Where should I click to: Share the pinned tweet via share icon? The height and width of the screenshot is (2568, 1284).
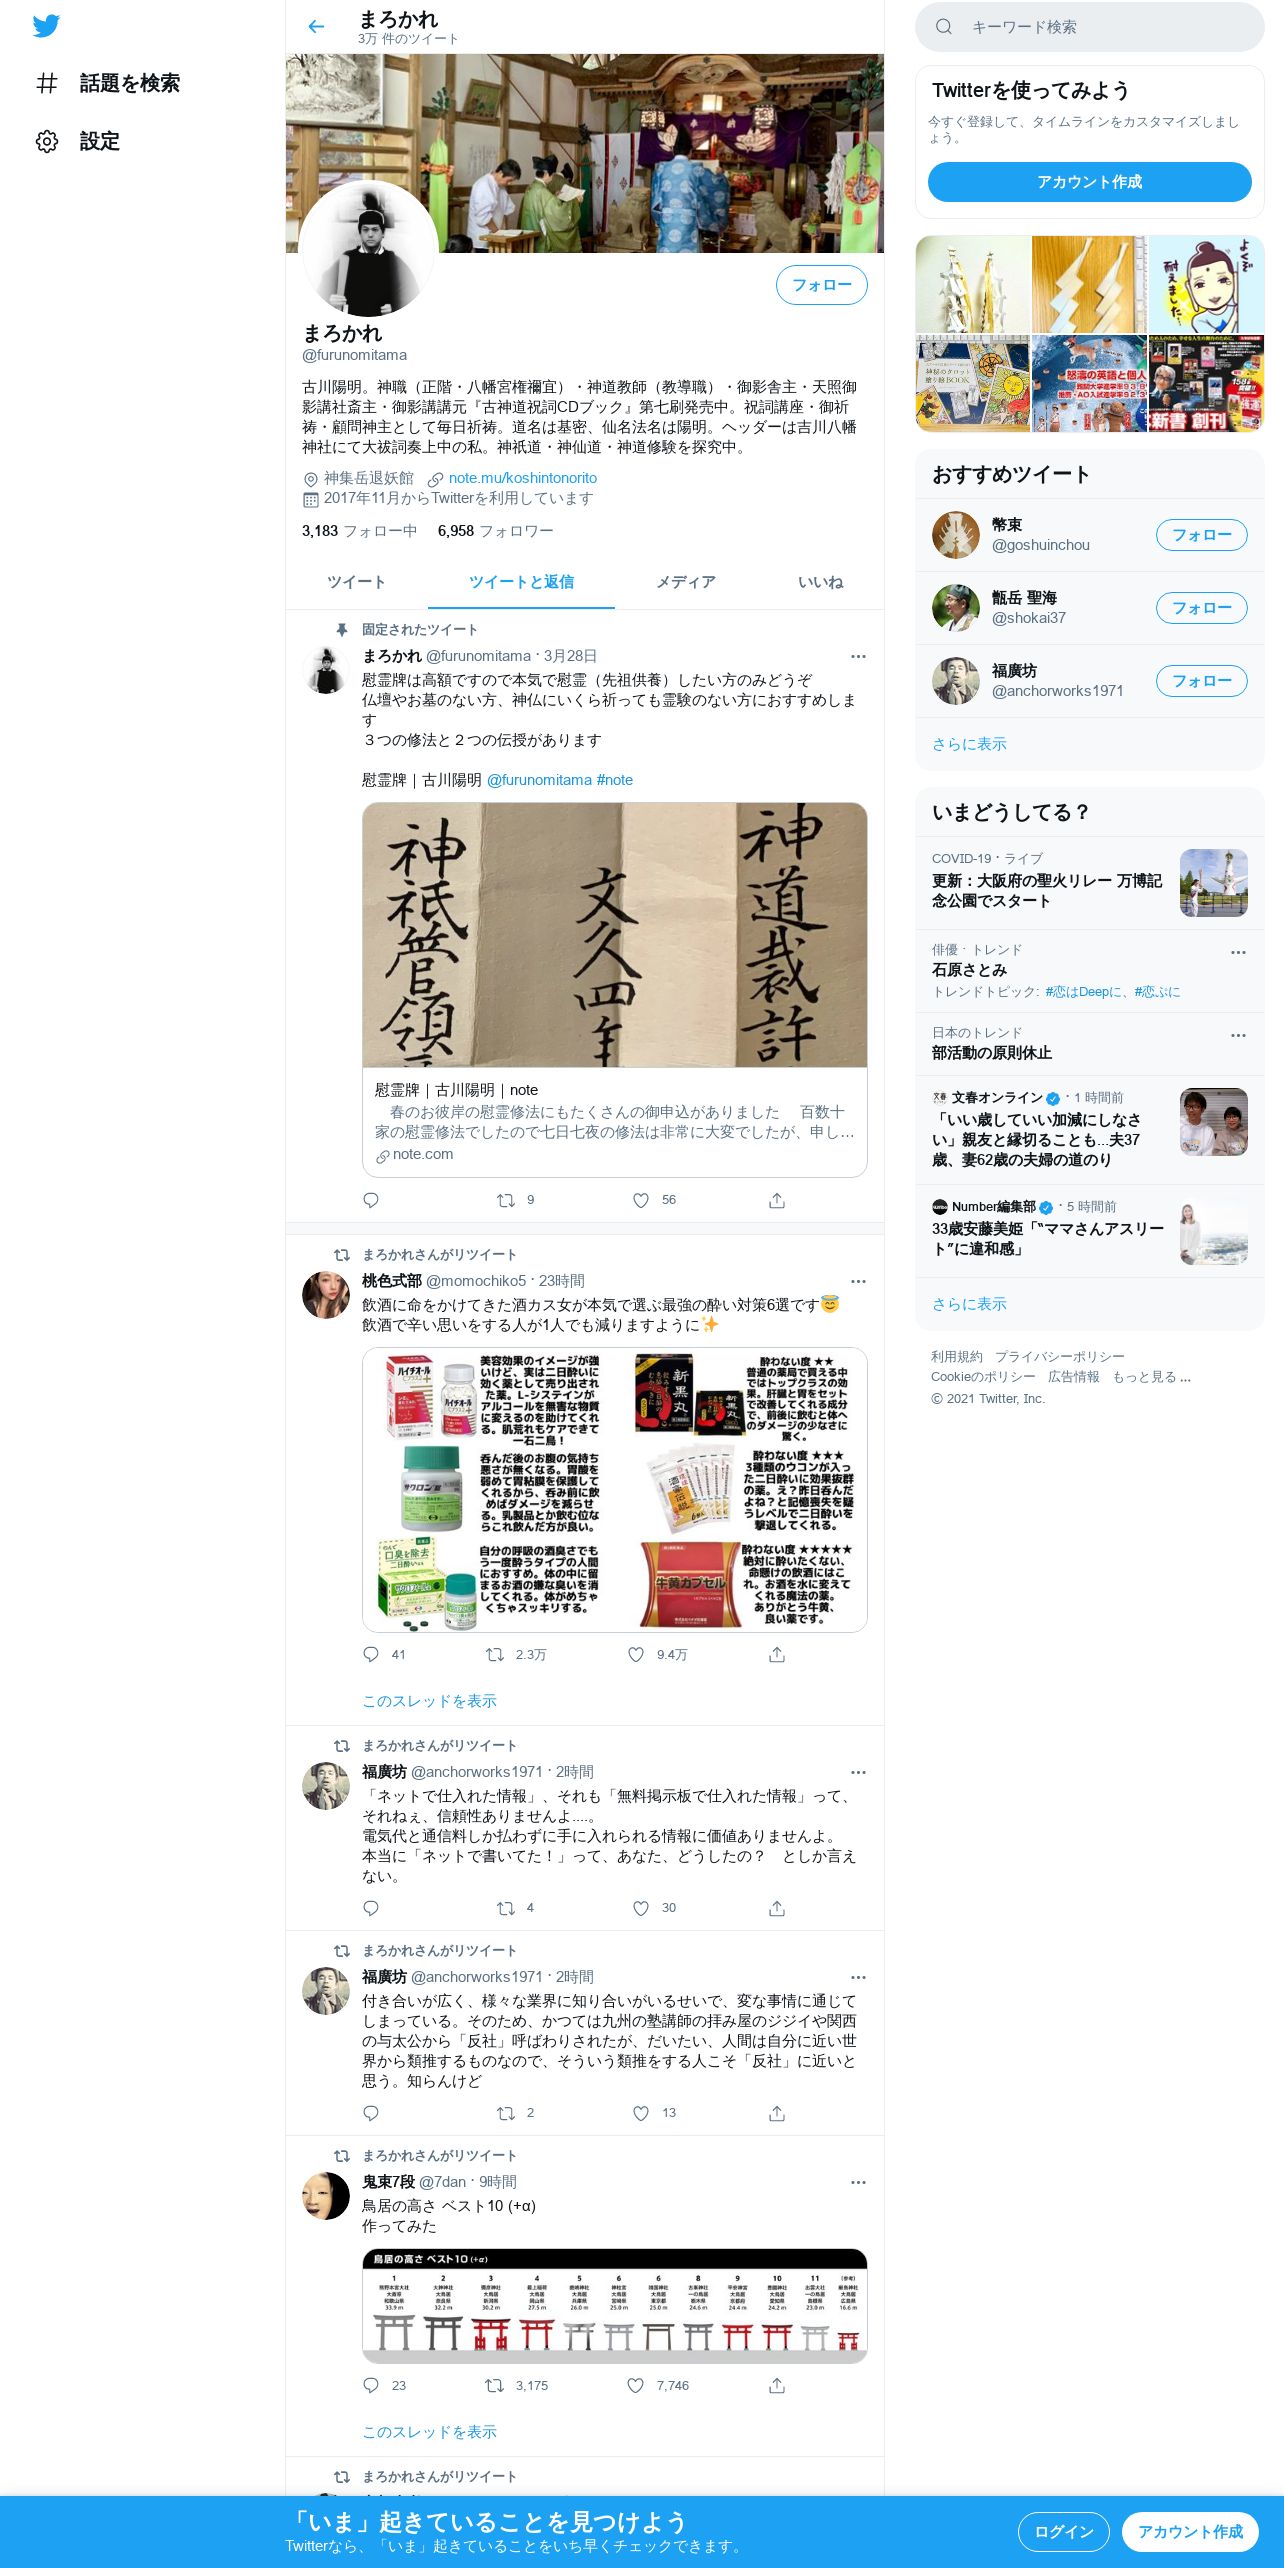pos(777,1200)
